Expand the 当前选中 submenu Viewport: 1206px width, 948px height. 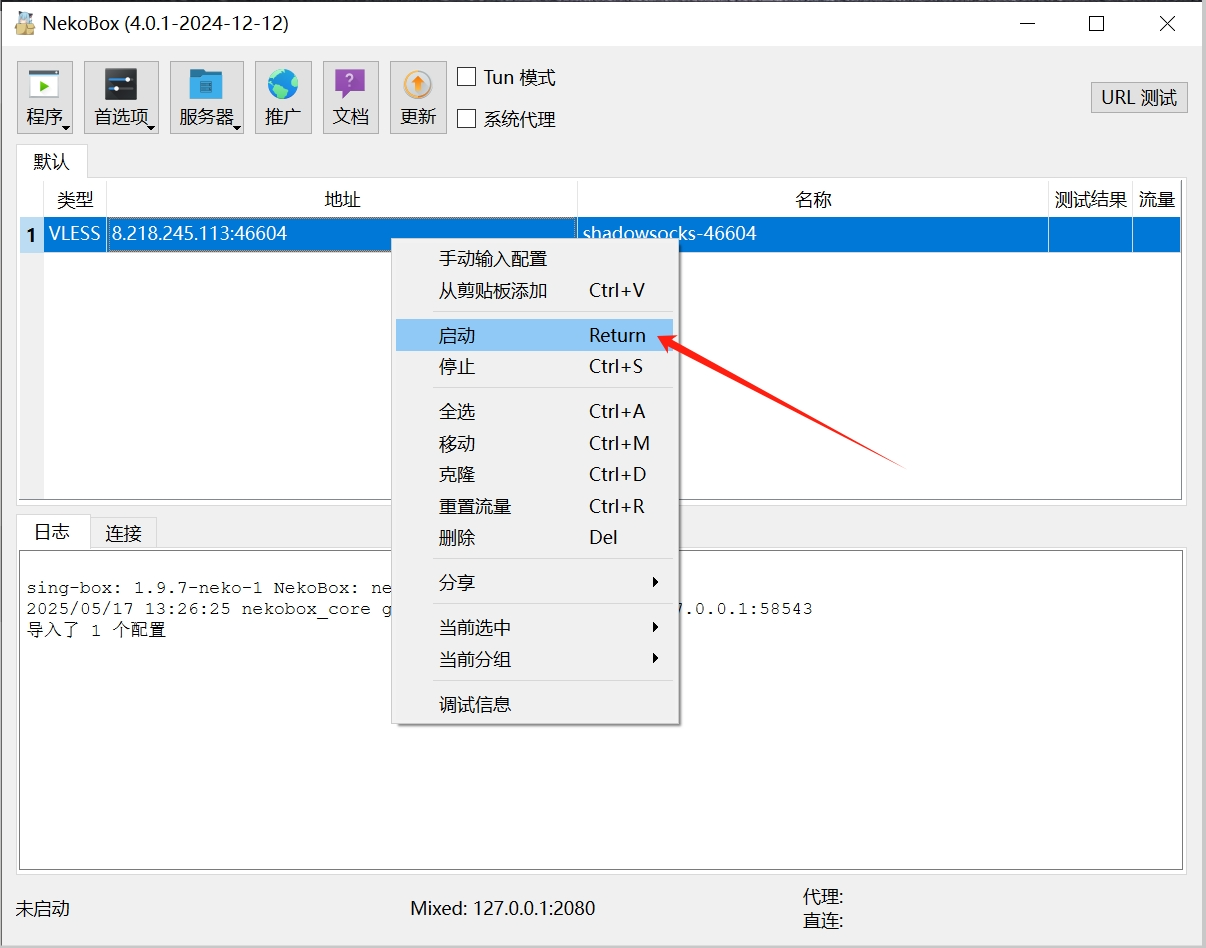point(535,628)
